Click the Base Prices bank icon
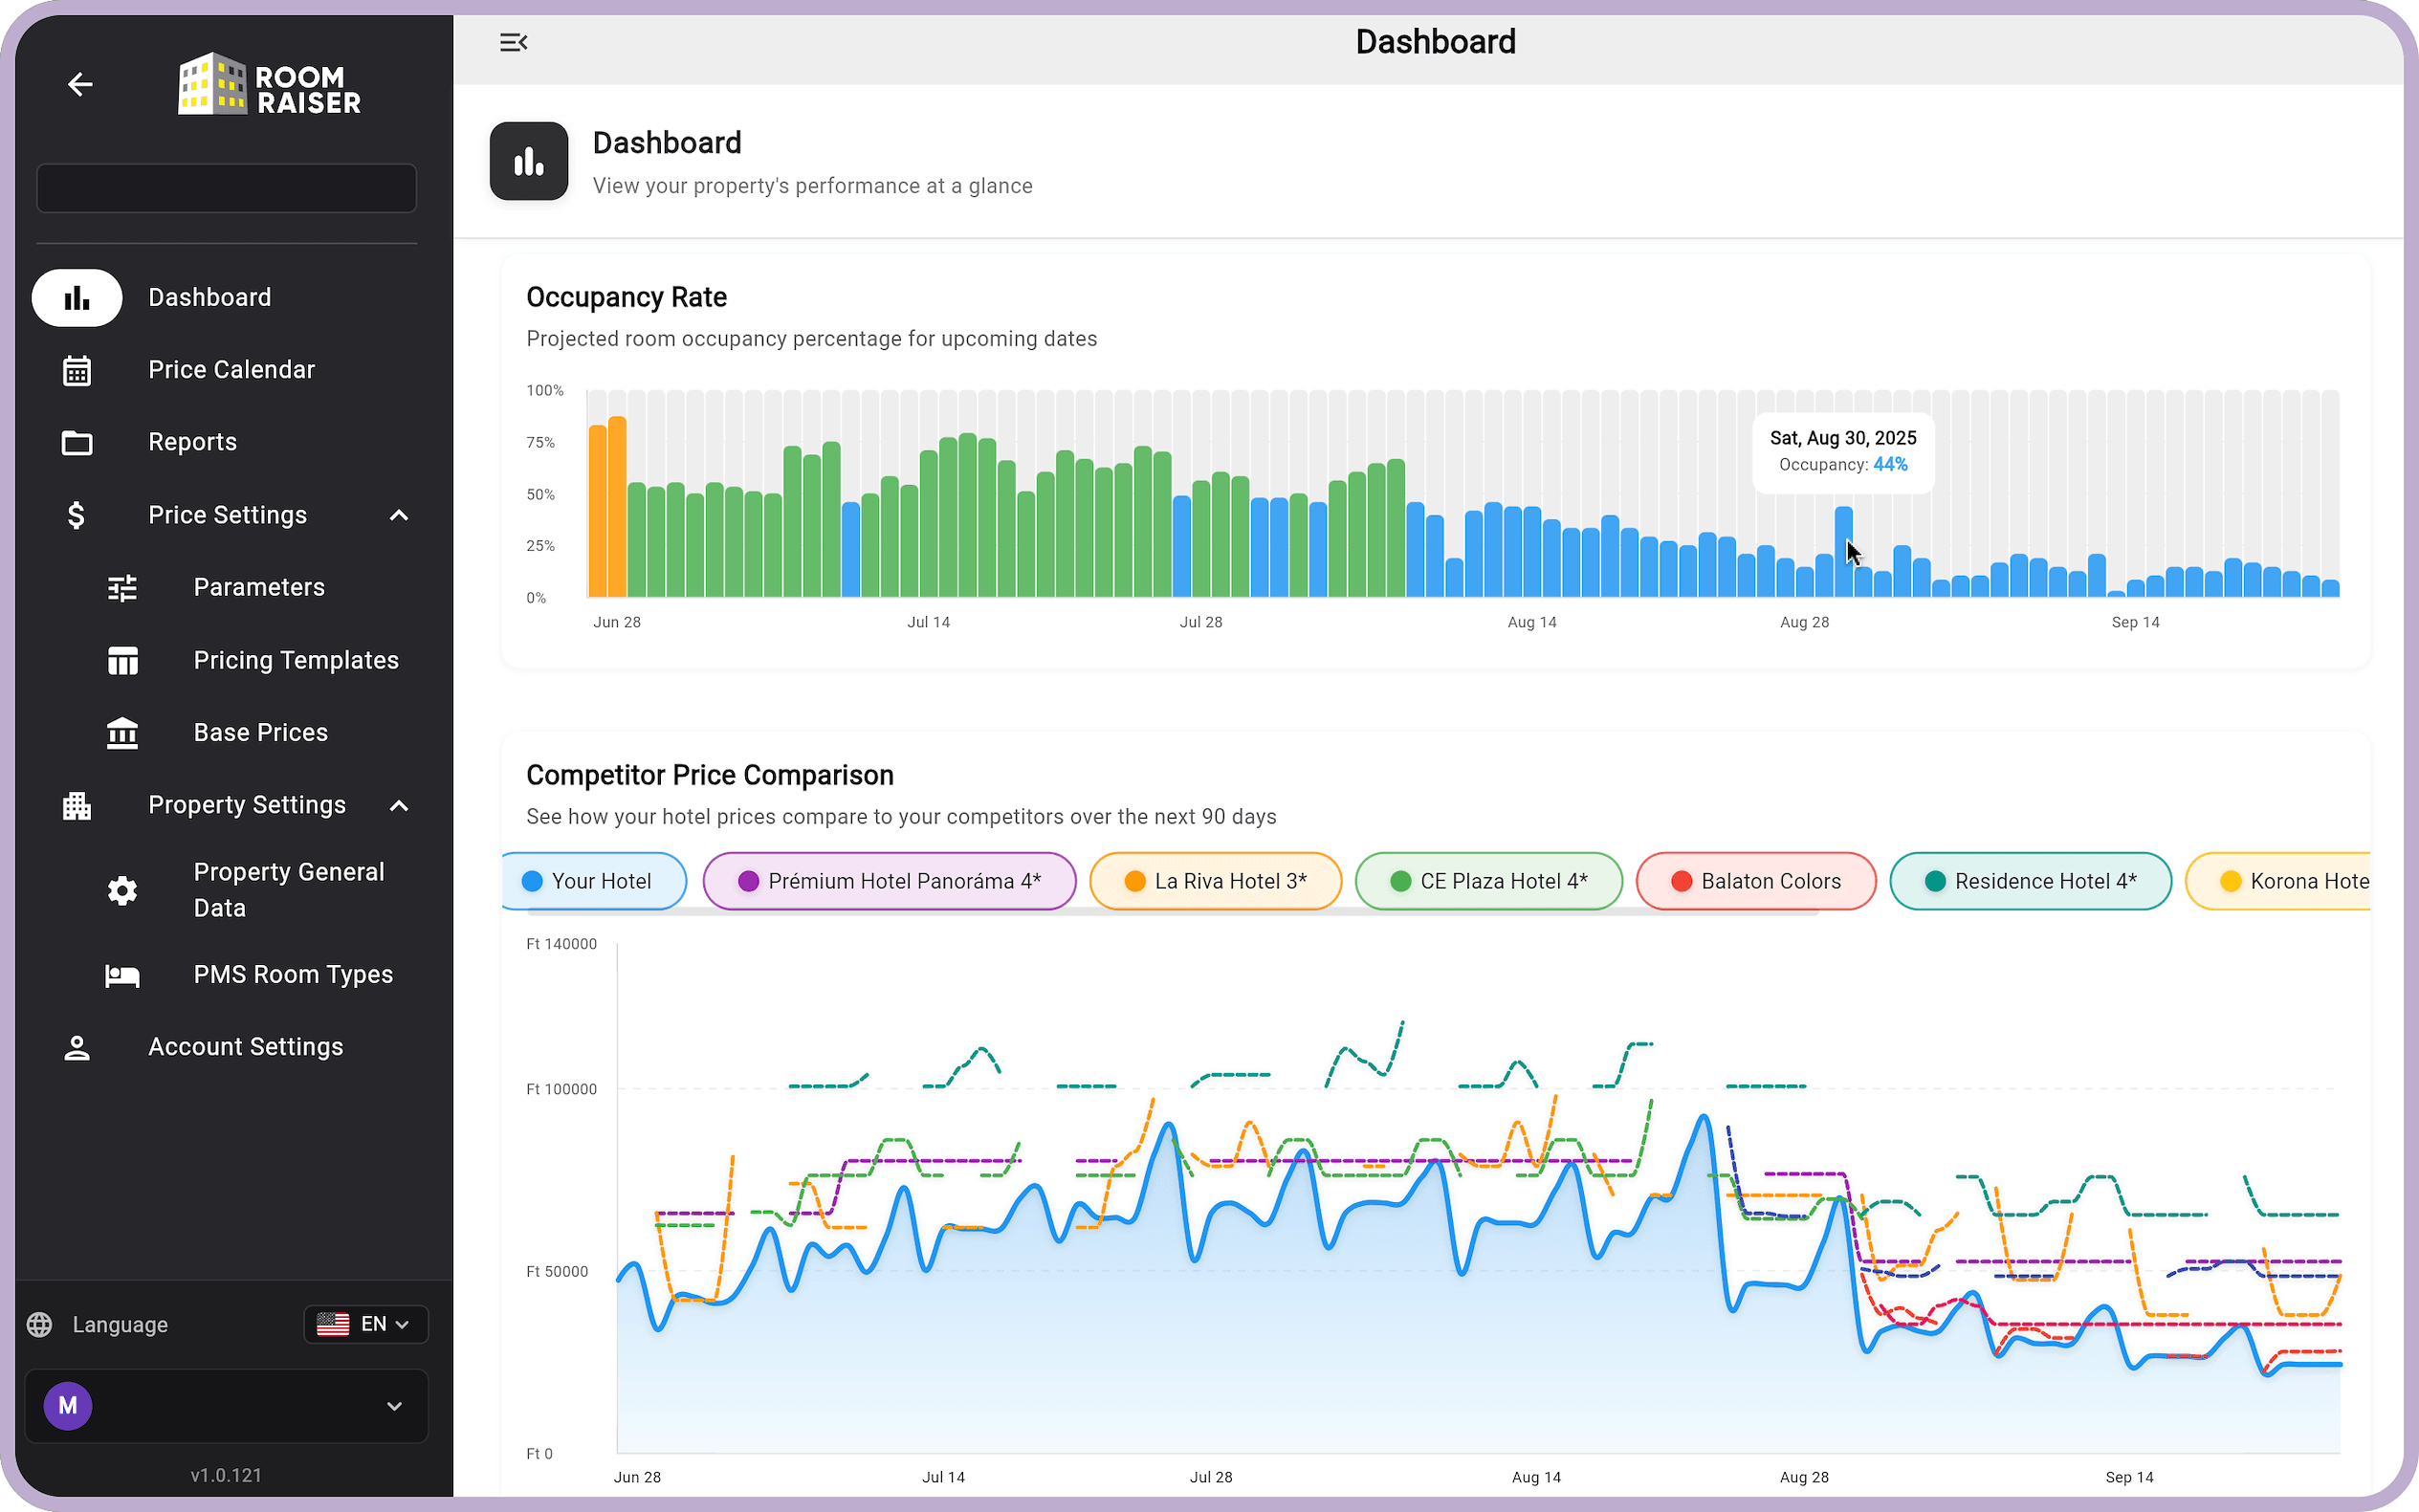 point(122,733)
